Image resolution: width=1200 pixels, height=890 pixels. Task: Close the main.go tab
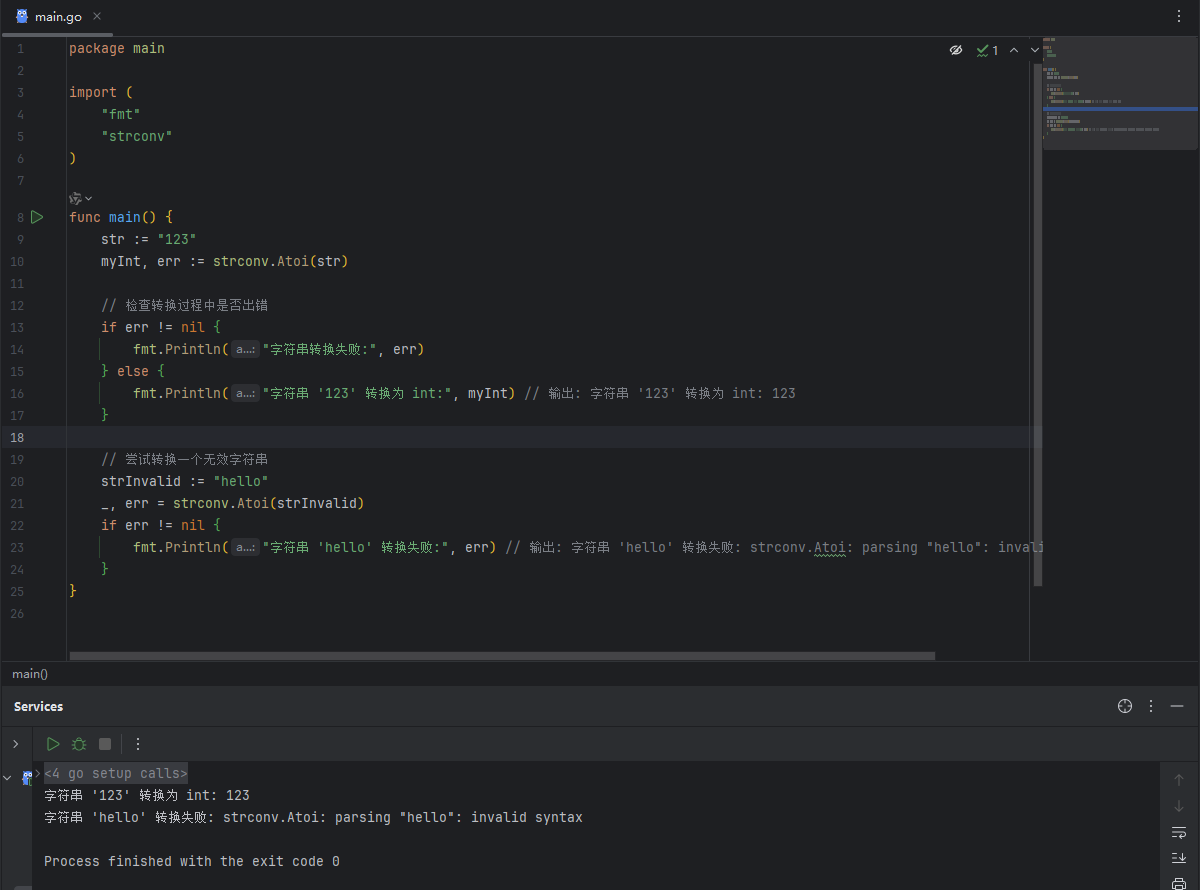pos(96,17)
